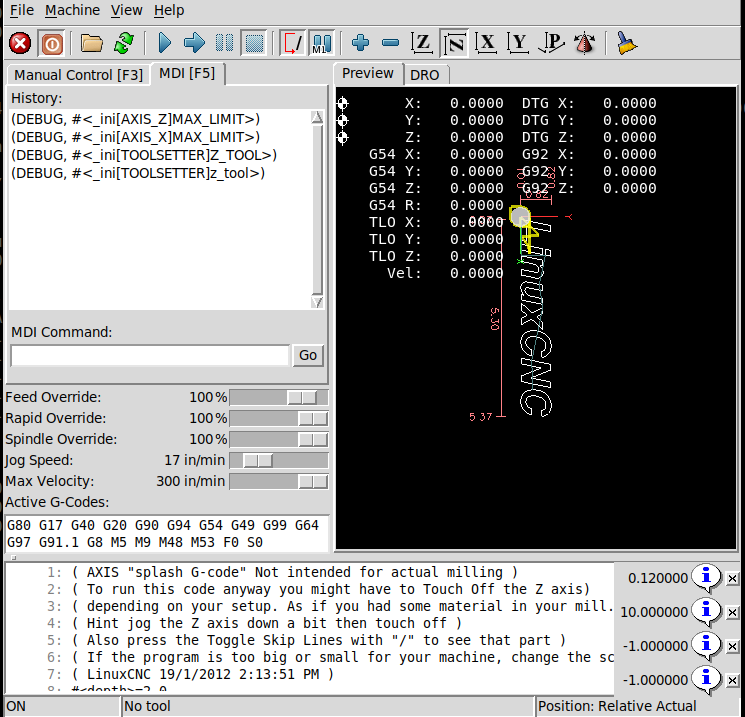Switch to the DRO tab
This screenshot has height=717, width=745.
coord(425,75)
